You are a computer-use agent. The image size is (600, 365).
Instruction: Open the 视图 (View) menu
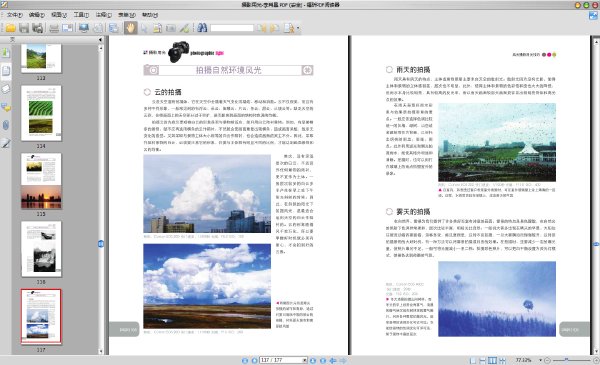pyautogui.click(x=59, y=15)
